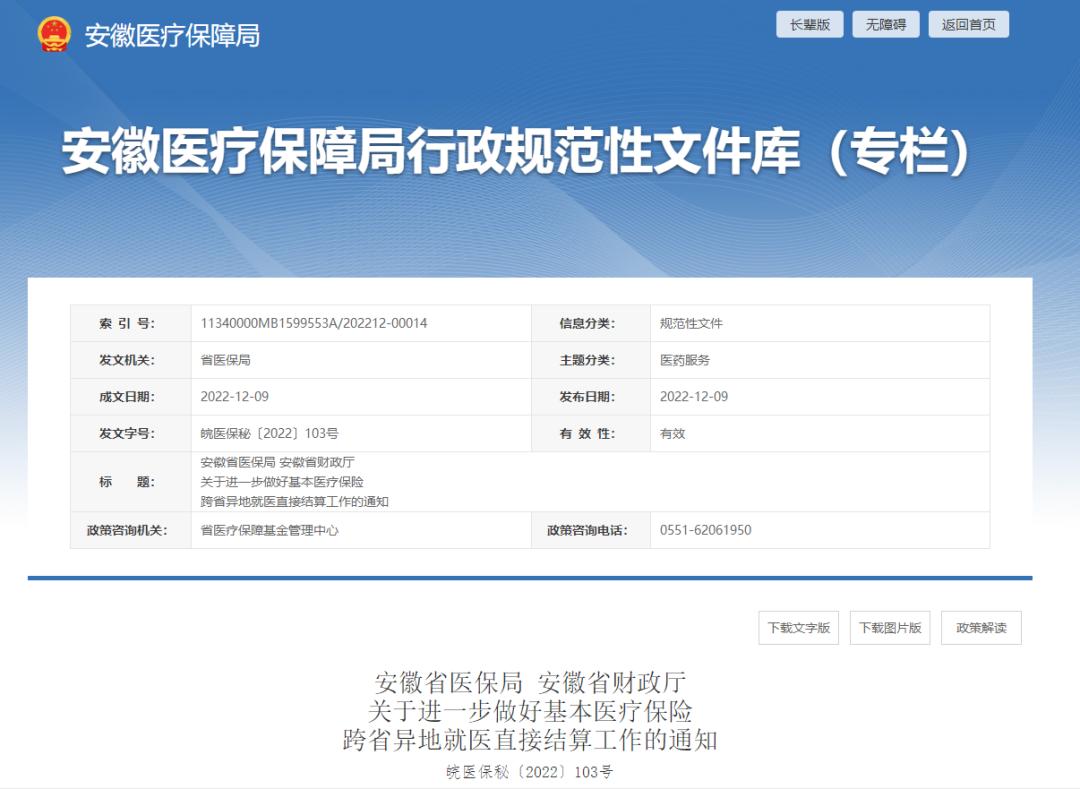
Task: Click phone number 0551-62061950
Action: [703, 531]
